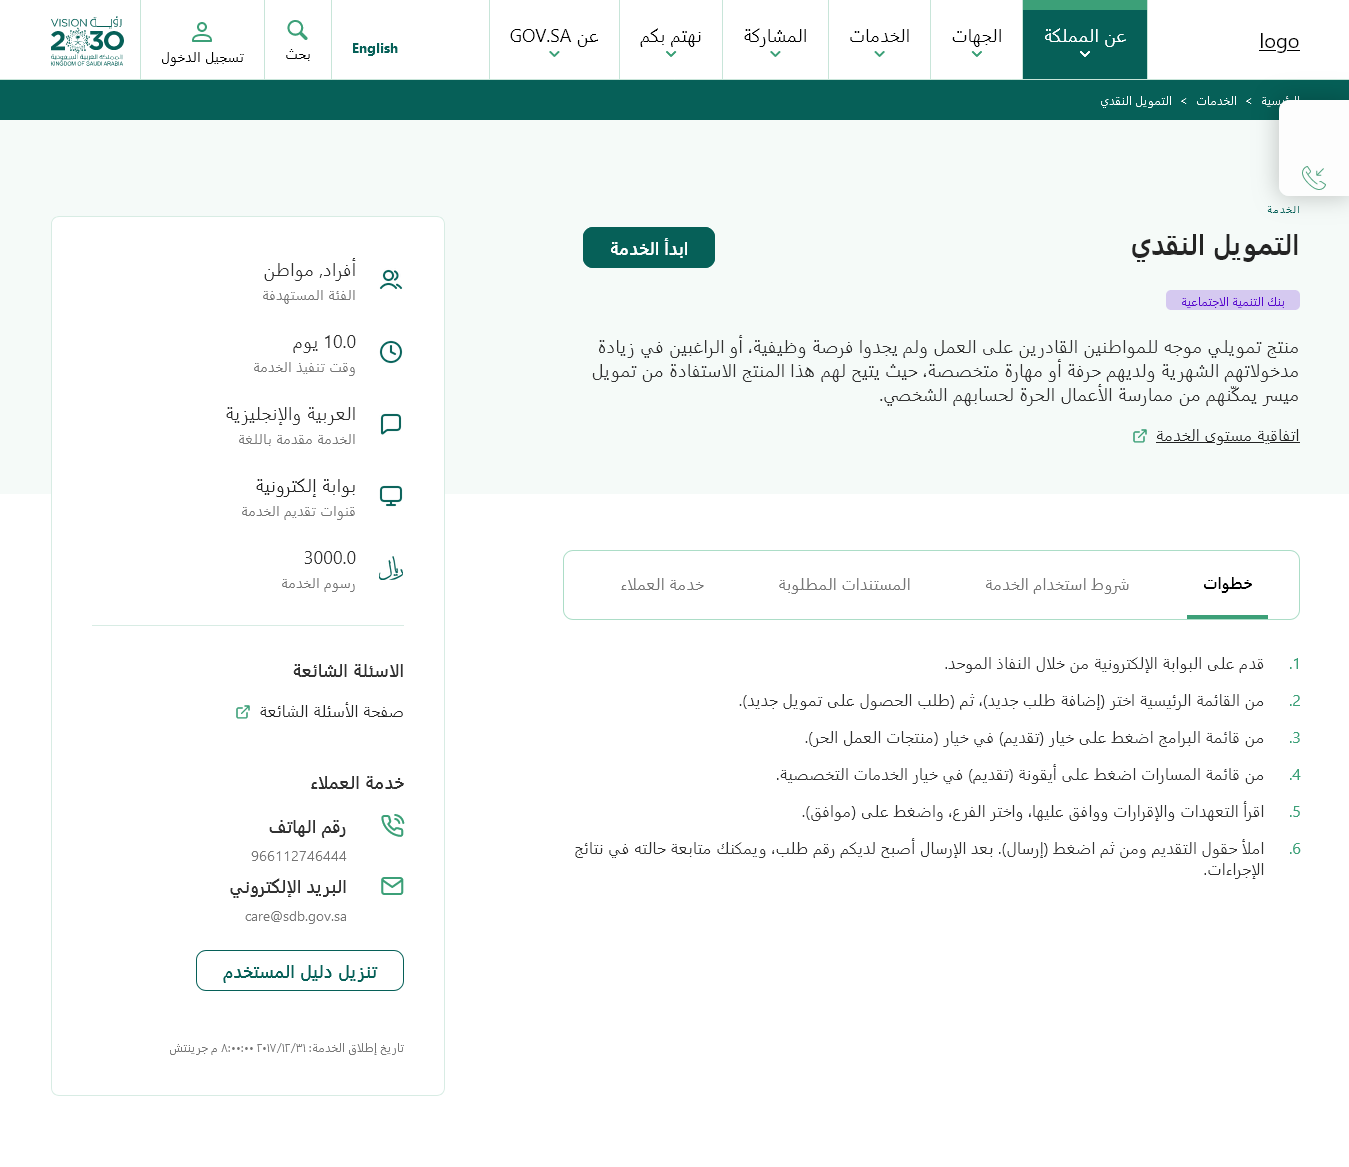
Task: Click email care@sdb.gov.sa
Action: tap(296, 916)
